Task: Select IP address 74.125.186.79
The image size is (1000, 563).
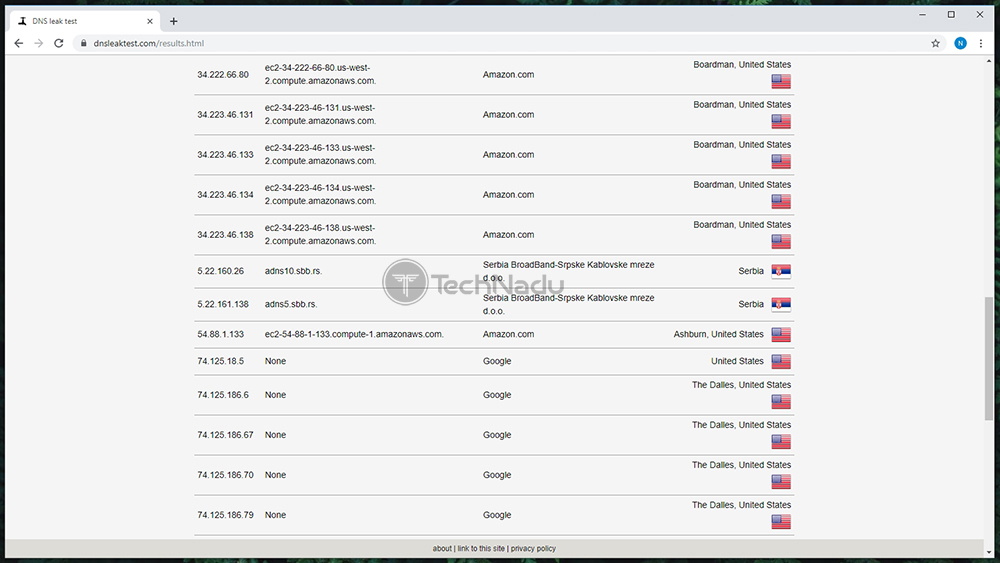Action: coord(225,515)
